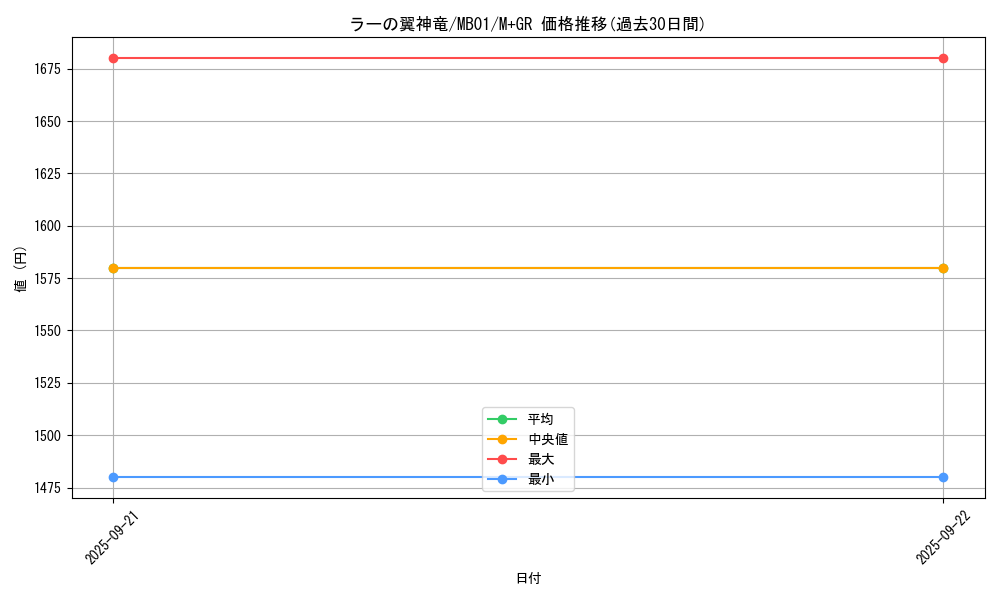Click the y-axis title 値 (円)
The width and height of the screenshot is (1000, 600).
pyautogui.click(x=20, y=268)
